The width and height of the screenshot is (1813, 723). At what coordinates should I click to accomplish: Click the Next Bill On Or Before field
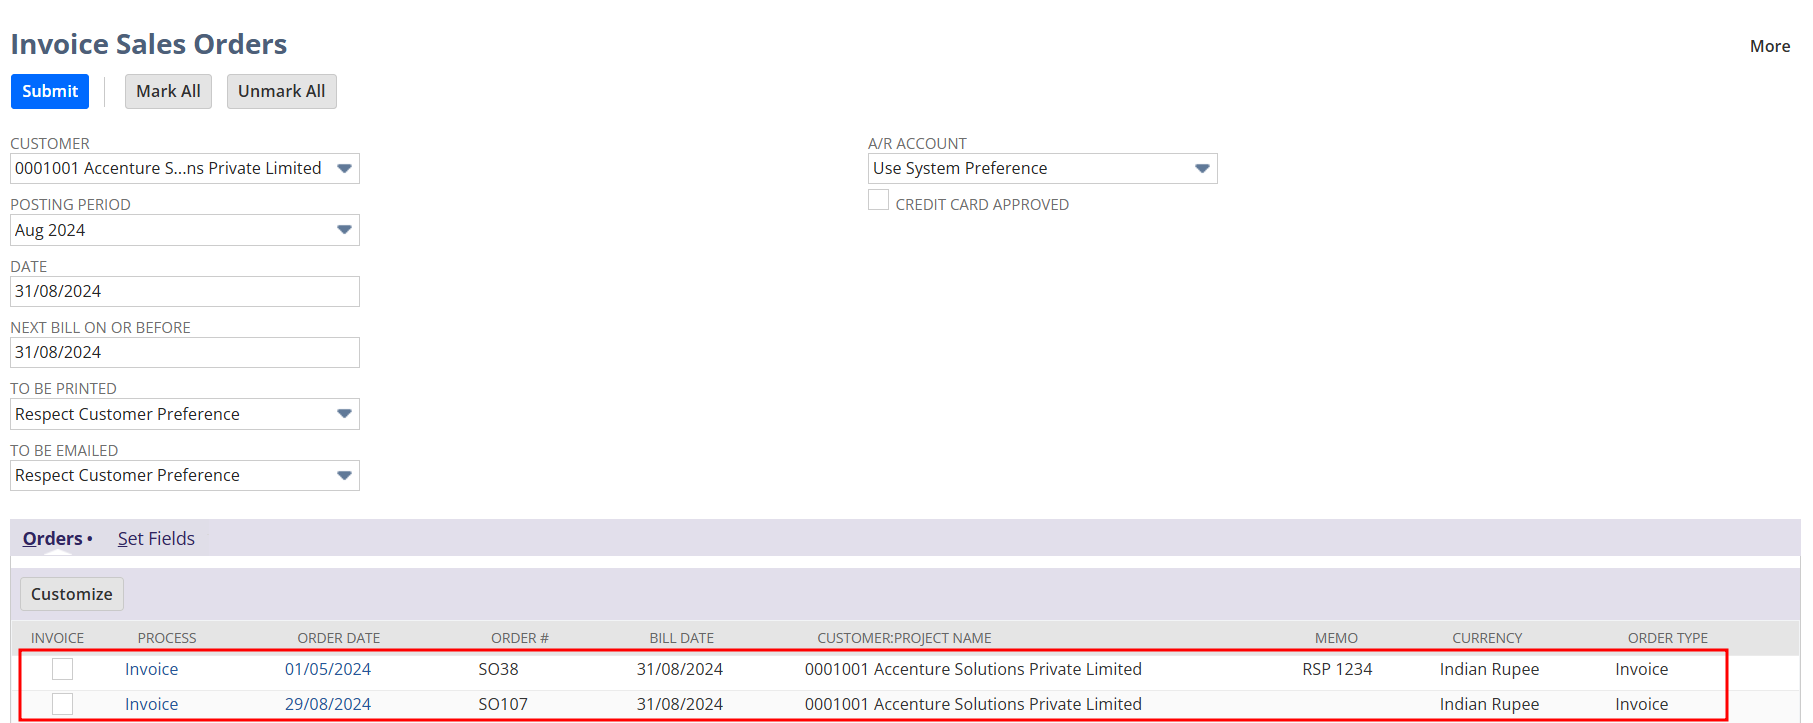185,353
